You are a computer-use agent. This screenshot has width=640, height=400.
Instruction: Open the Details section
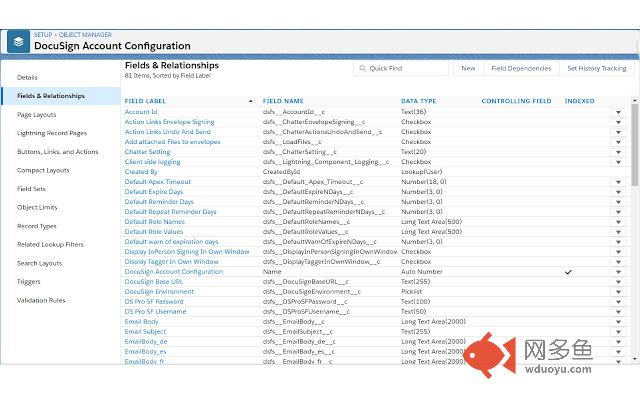[x=27, y=77]
